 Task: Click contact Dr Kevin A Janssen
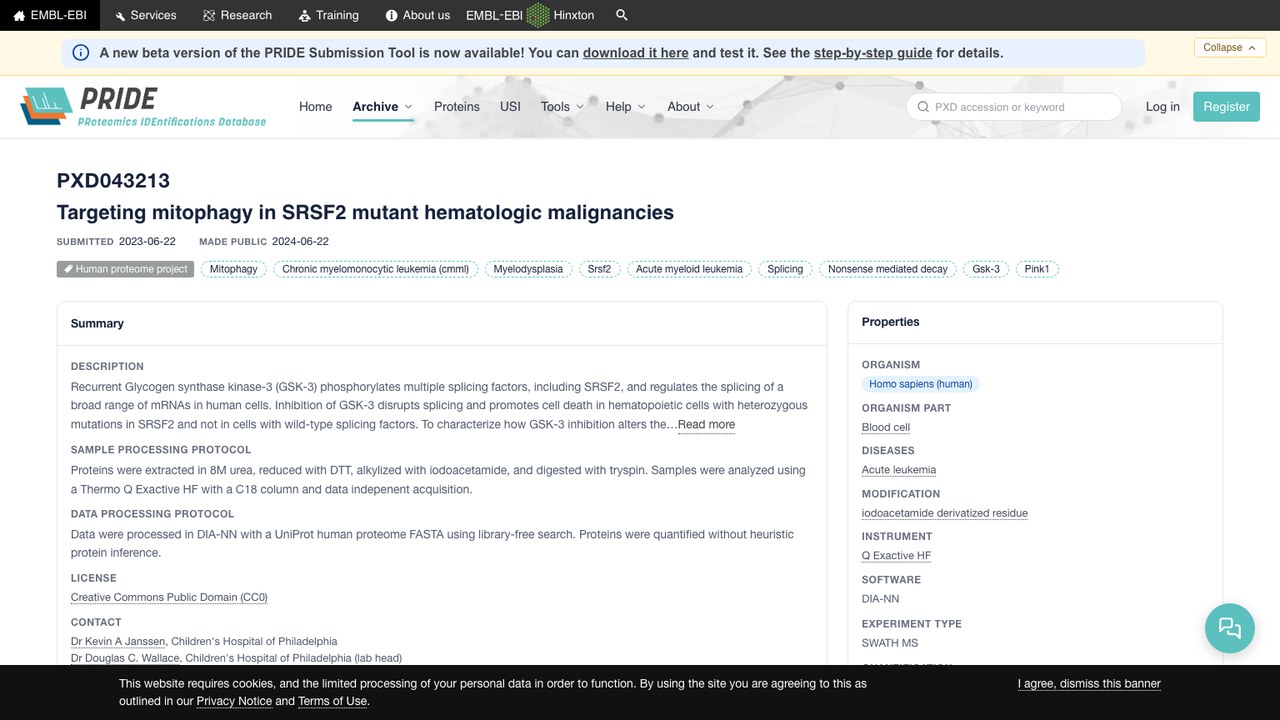pyautogui.click(x=118, y=642)
